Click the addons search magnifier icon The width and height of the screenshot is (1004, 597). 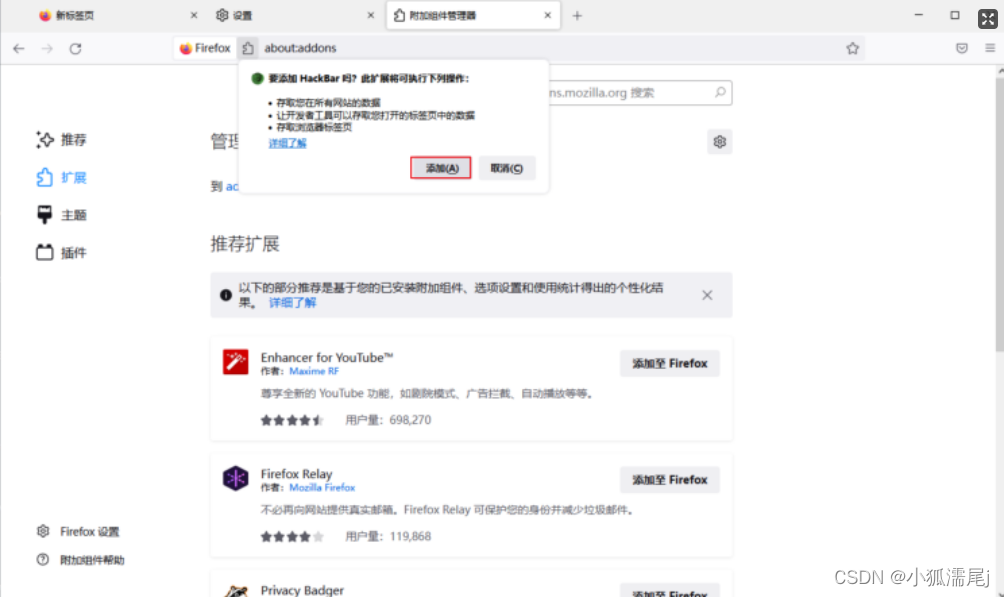click(x=720, y=92)
